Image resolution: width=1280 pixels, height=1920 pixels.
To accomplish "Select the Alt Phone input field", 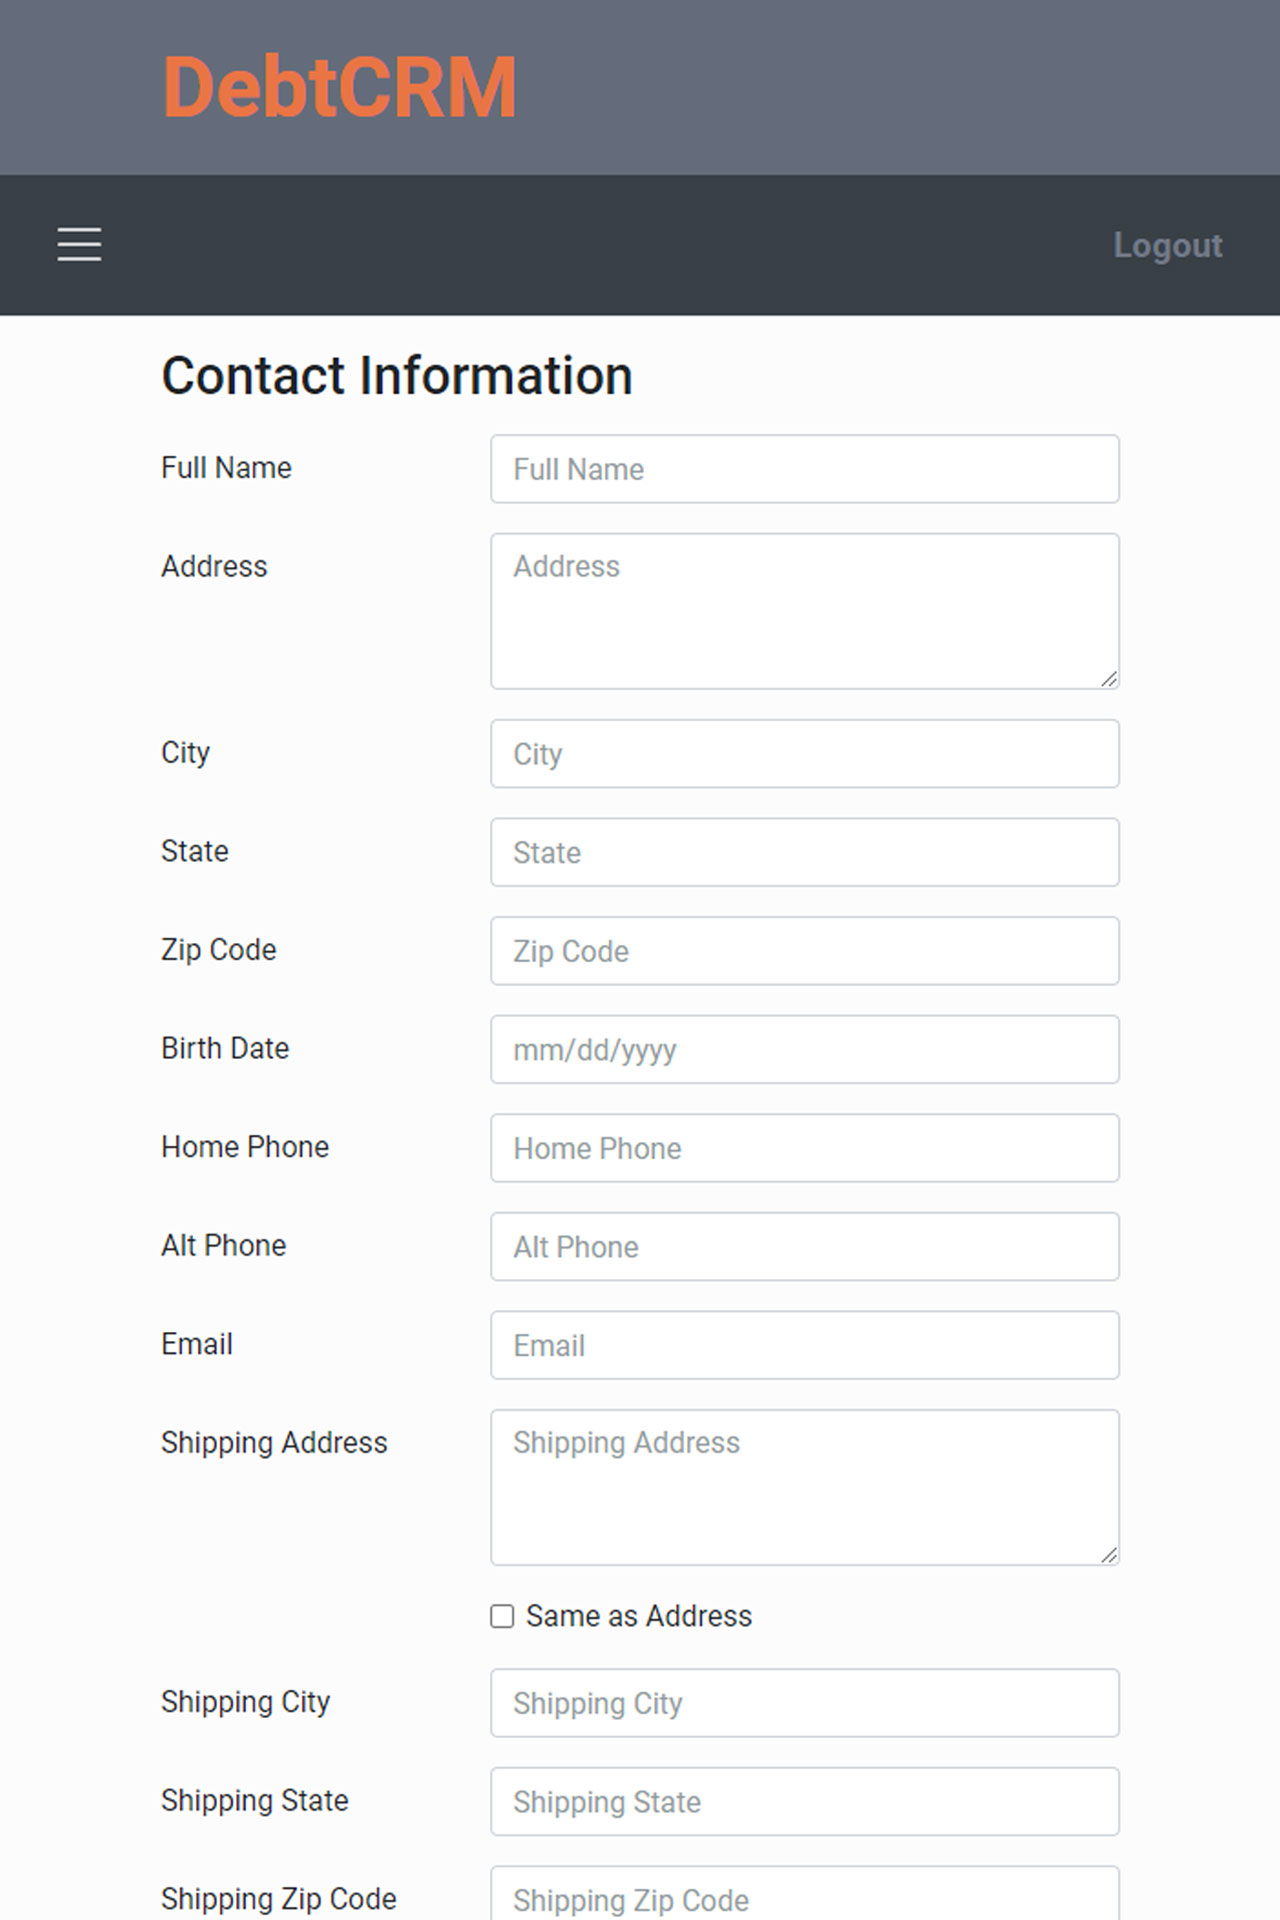I will [805, 1247].
